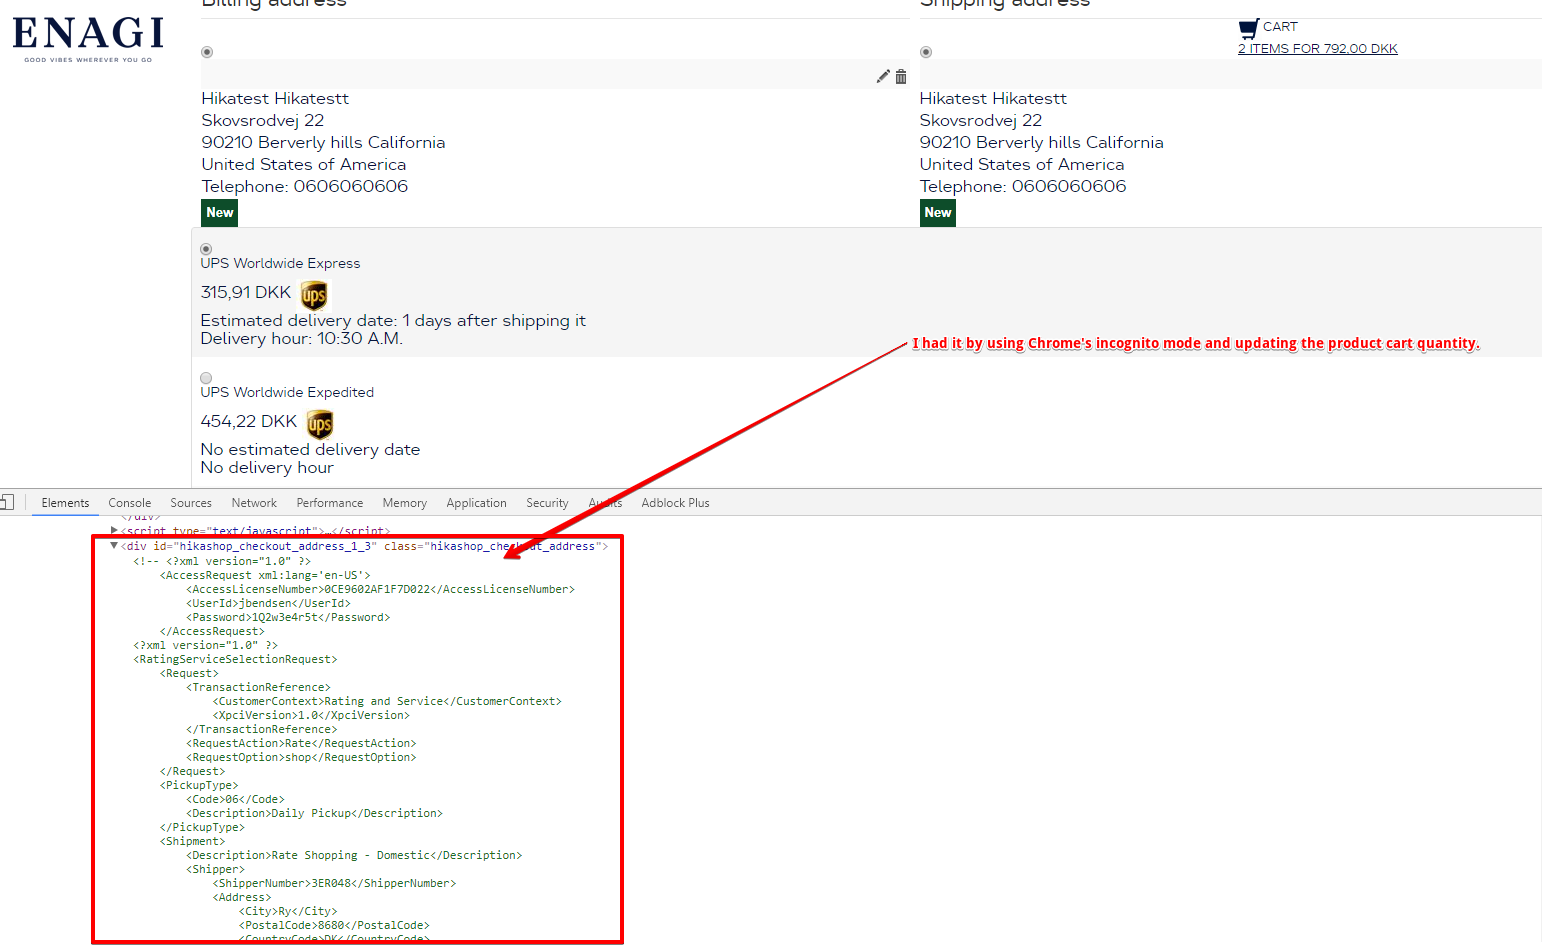Screen dimensions: 1542x949
Task: Click New button under billing address
Action: [x=220, y=213]
